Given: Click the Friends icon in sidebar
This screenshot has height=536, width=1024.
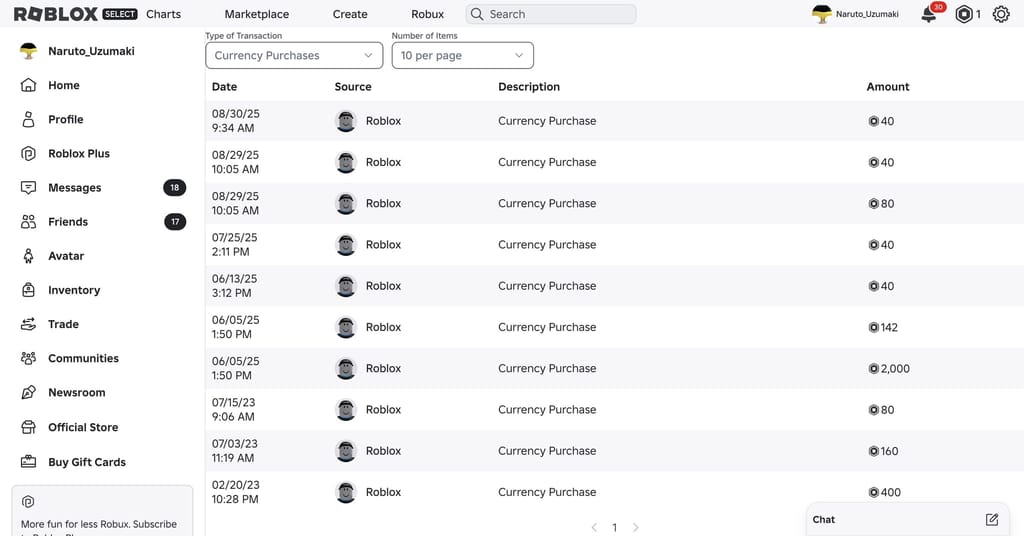Looking at the screenshot, I should 28,221.
